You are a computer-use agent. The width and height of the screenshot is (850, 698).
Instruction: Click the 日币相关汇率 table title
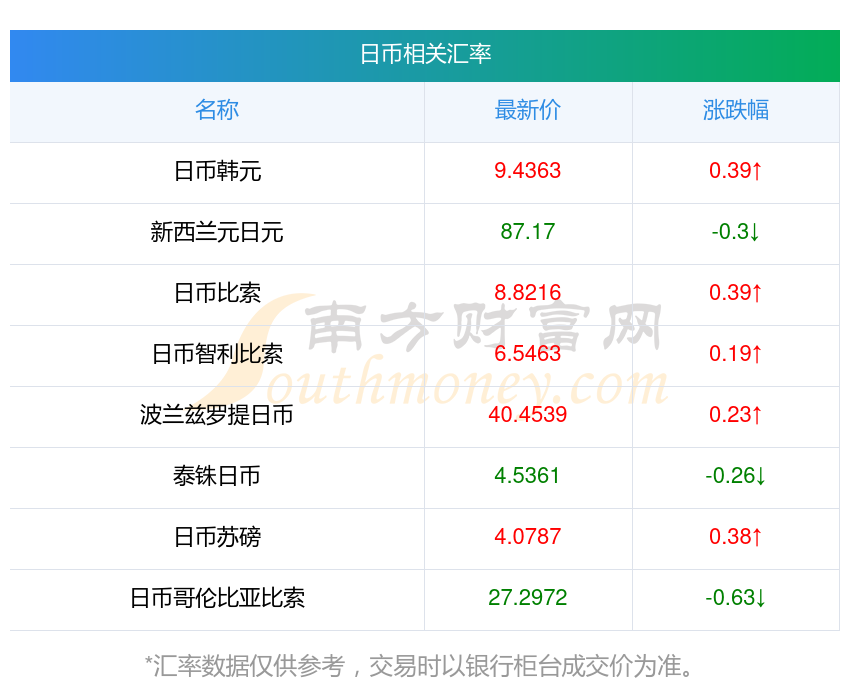tap(426, 55)
